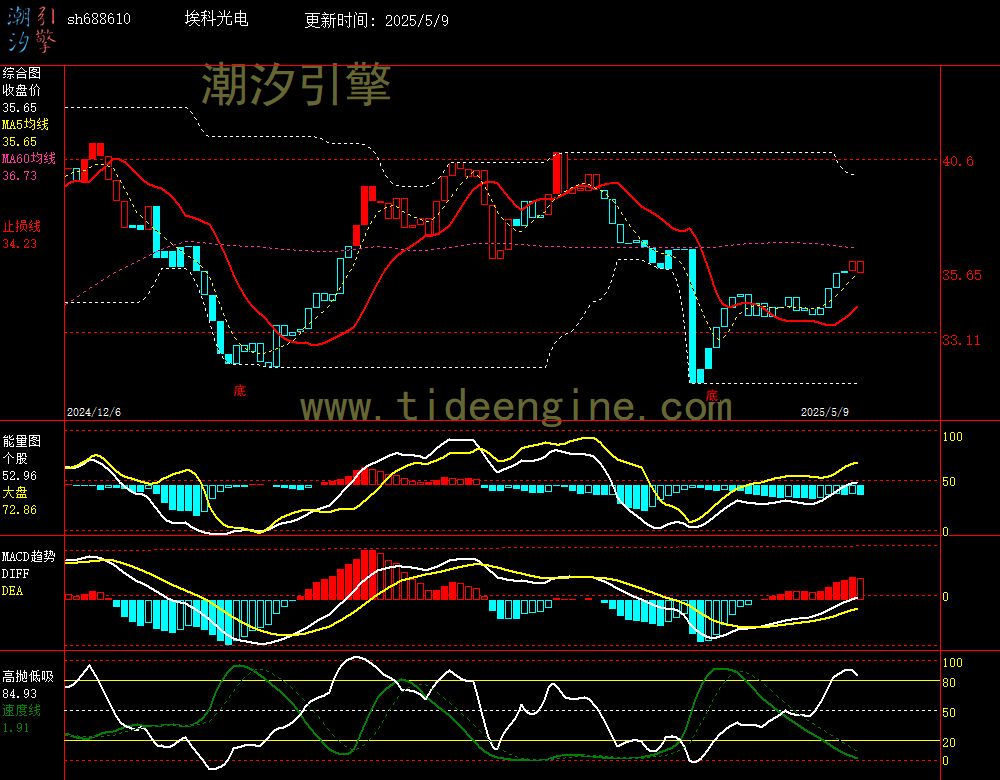Viewport: 1000px width, 780px height.
Task: Click the yellow DEA legend label
Action: coord(12,591)
